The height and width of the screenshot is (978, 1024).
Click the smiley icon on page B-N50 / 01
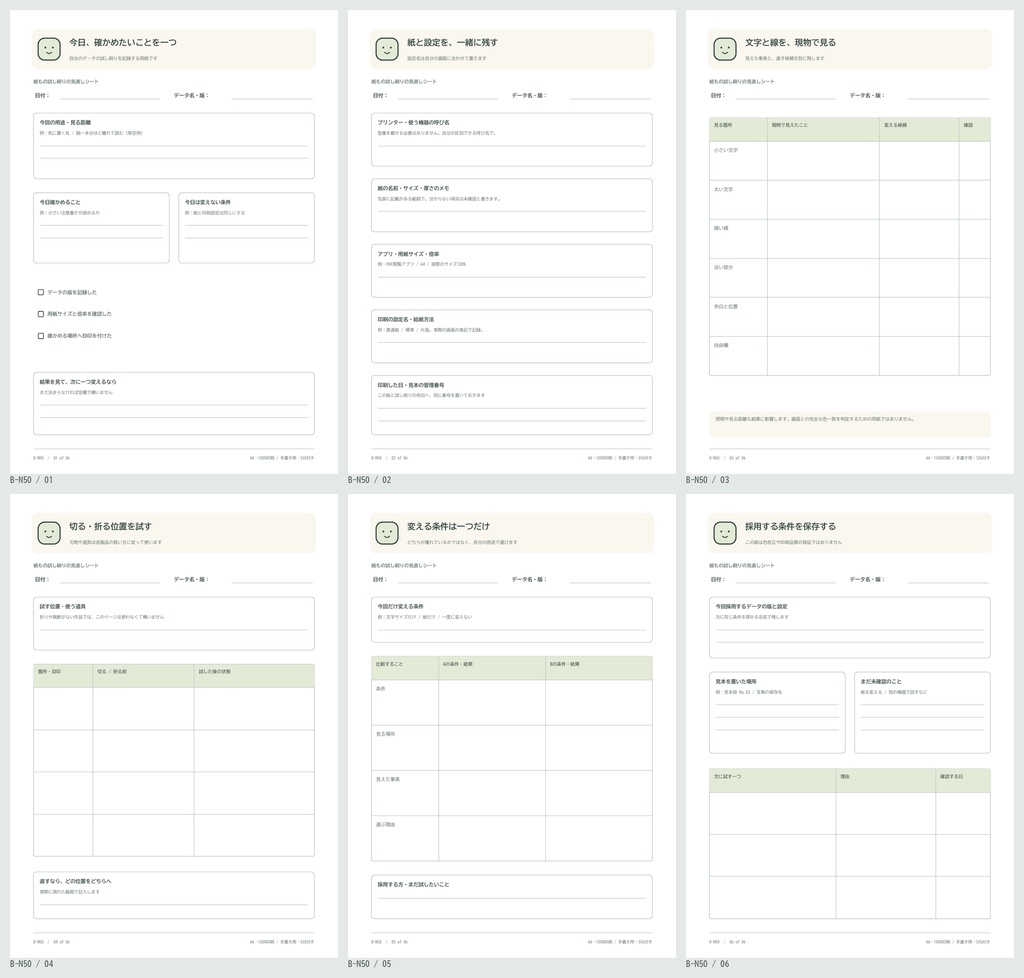[x=49, y=49]
